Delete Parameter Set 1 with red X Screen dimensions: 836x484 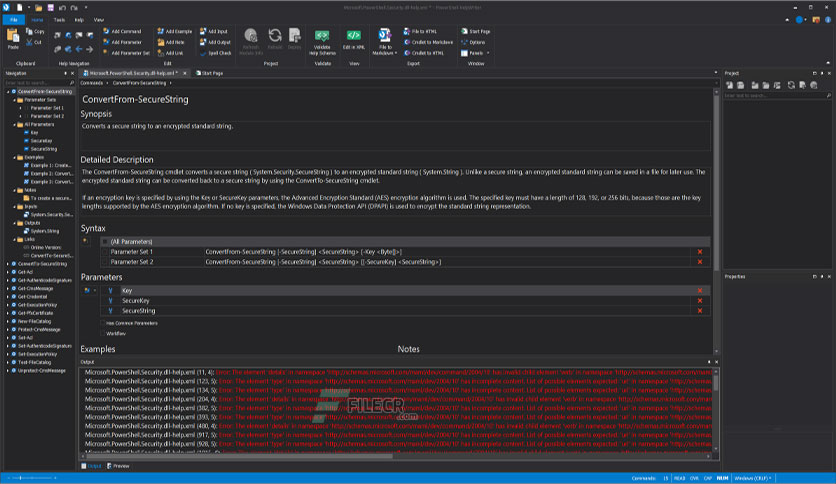700,252
